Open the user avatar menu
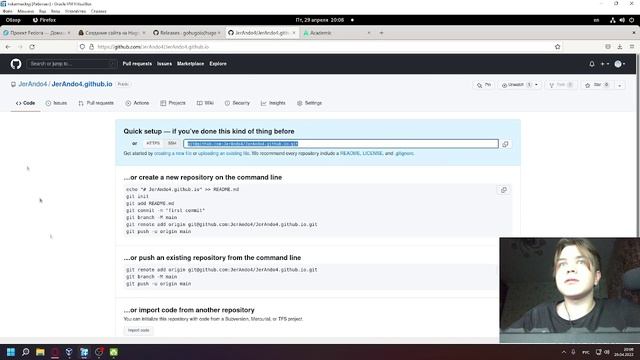Image resolution: width=640 pixels, height=360 pixels. pos(620,64)
